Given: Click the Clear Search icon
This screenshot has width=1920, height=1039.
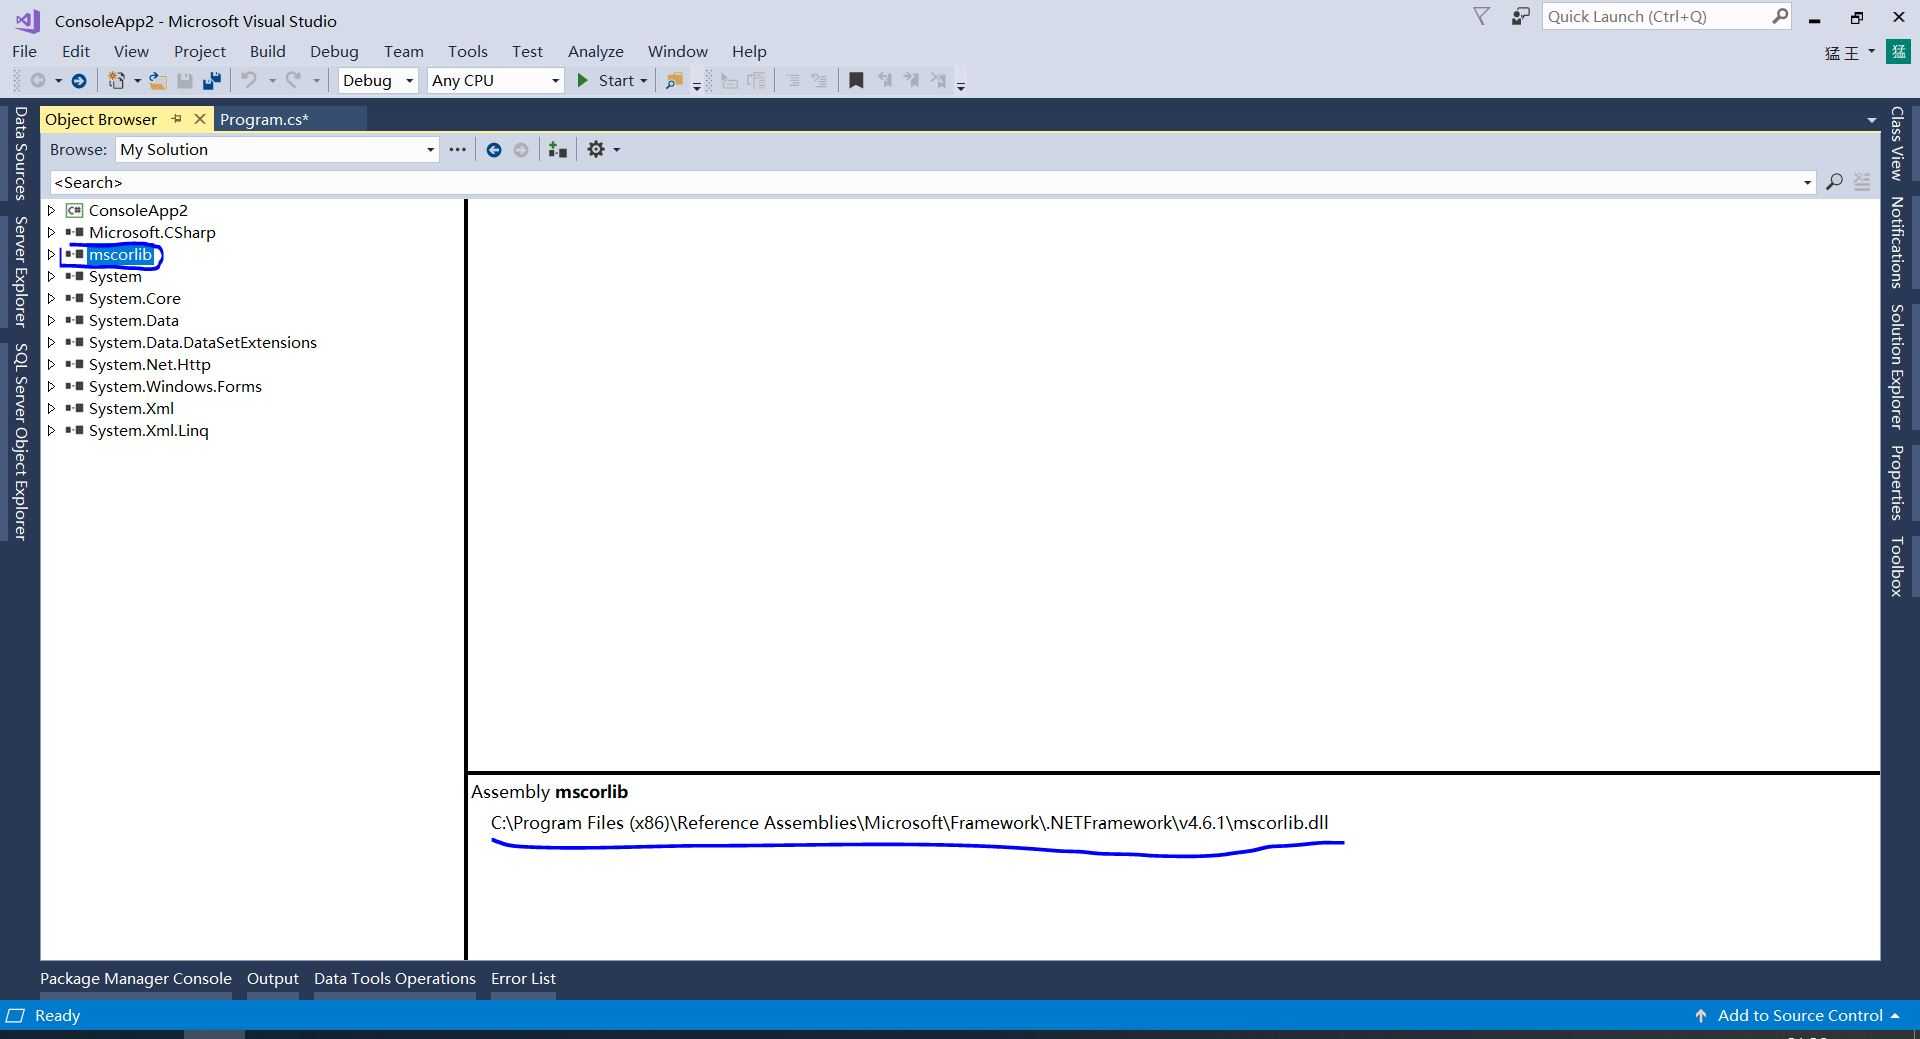Looking at the screenshot, I should coord(1862,182).
